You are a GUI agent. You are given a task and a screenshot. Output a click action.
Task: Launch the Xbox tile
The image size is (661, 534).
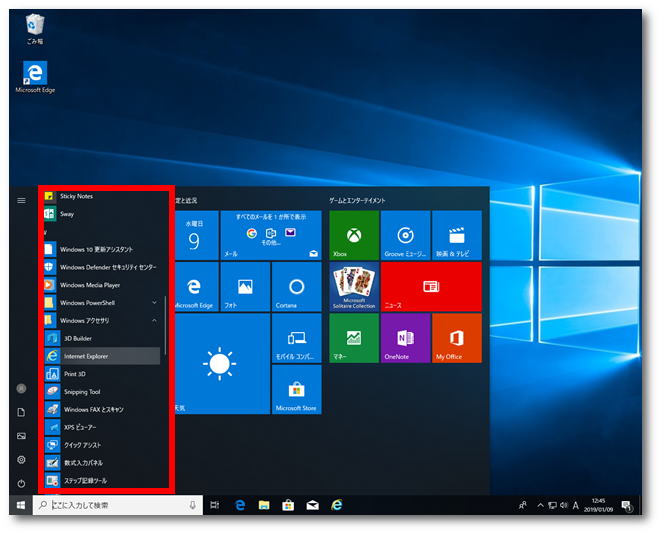coord(354,235)
